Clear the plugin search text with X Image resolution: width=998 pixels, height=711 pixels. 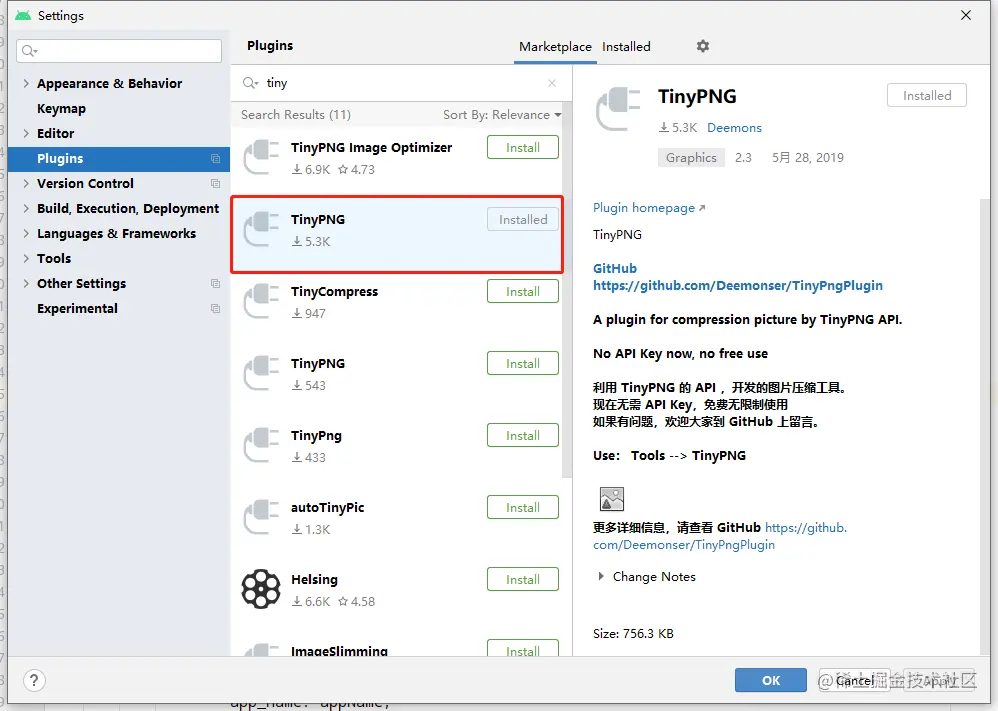point(552,83)
